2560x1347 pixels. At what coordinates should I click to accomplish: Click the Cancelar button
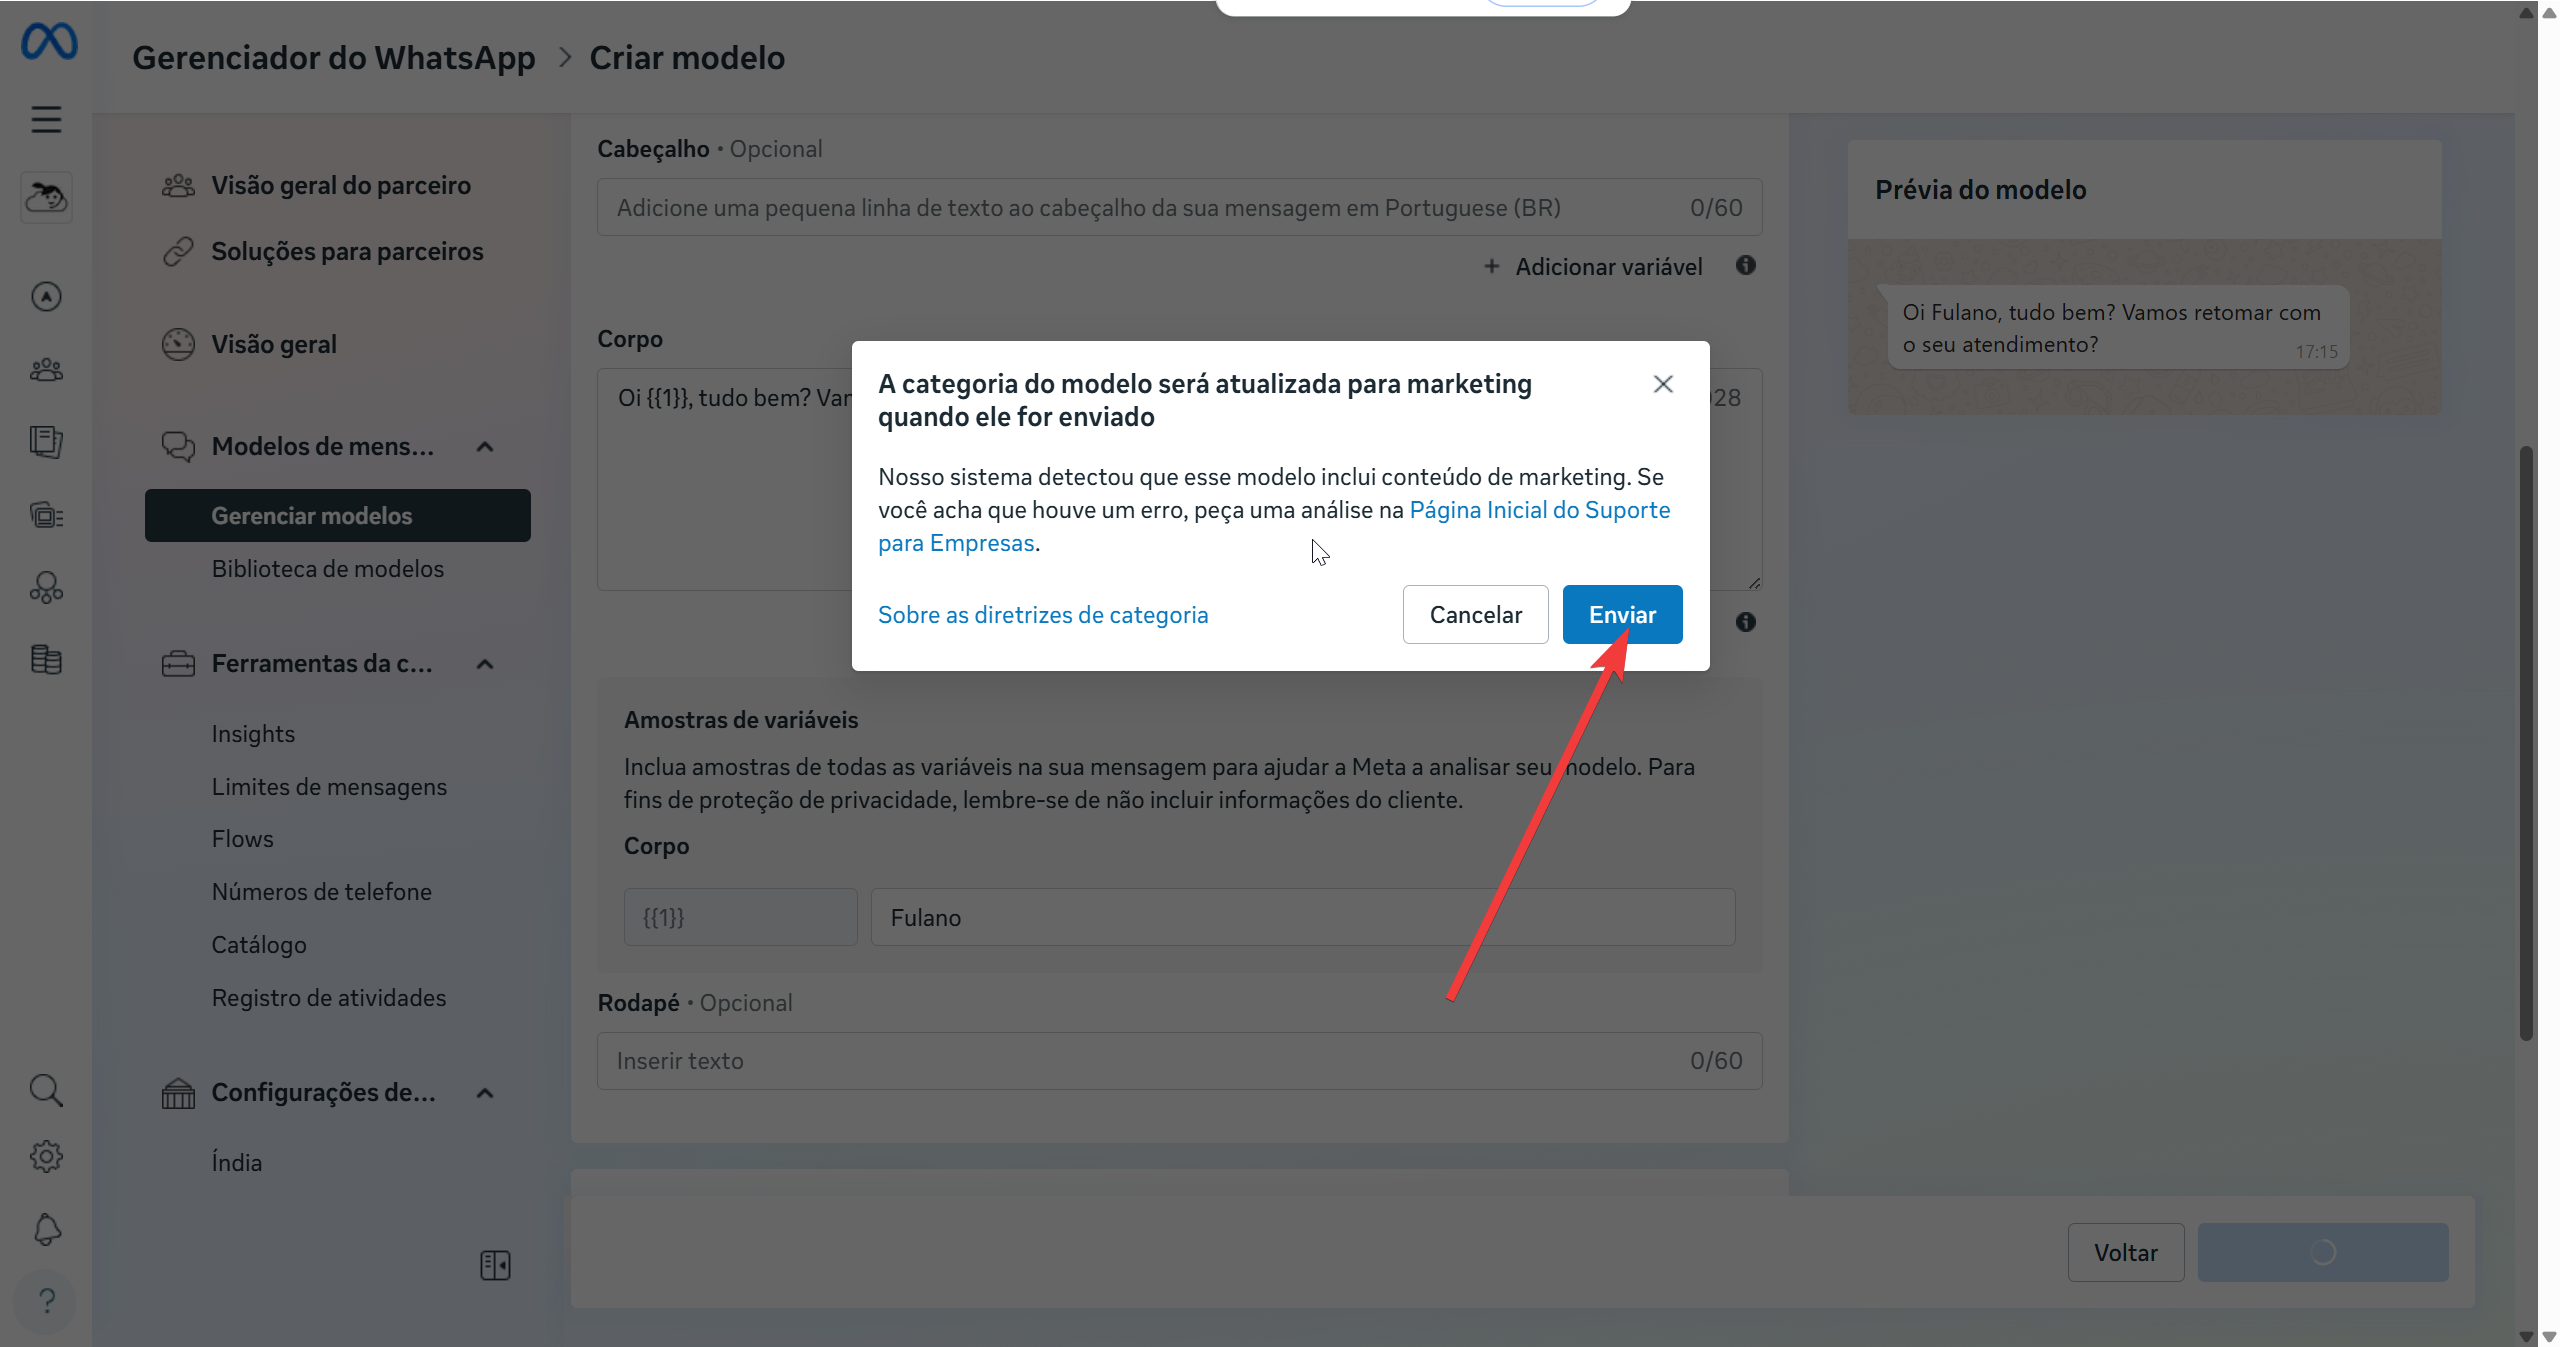click(x=1475, y=615)
